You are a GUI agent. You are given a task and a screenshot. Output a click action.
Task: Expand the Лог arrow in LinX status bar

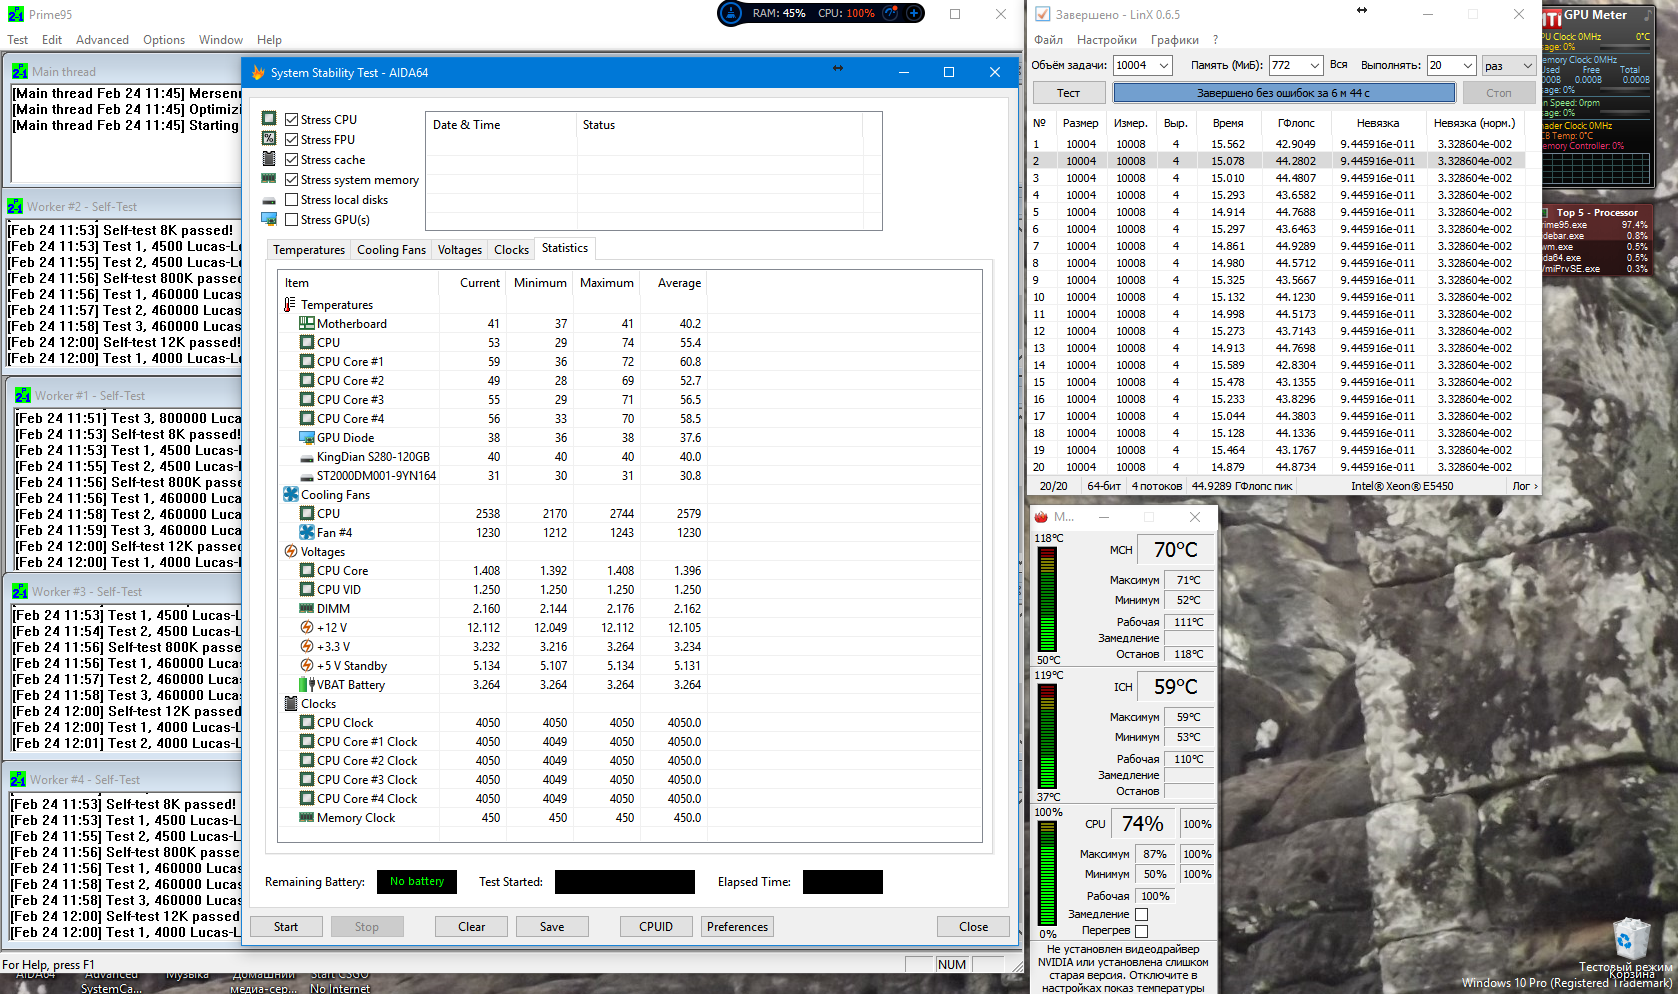(1535, 486)
